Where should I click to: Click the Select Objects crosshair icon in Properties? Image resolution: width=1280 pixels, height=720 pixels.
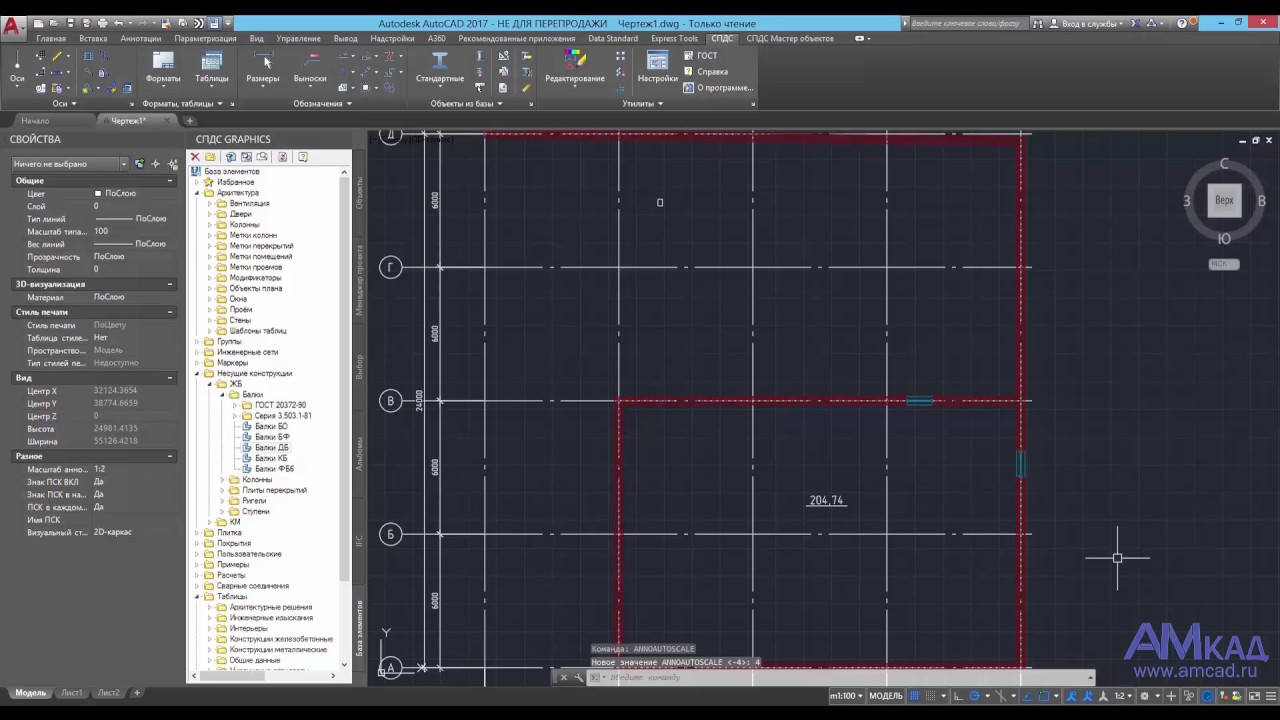tap(156, 164)
